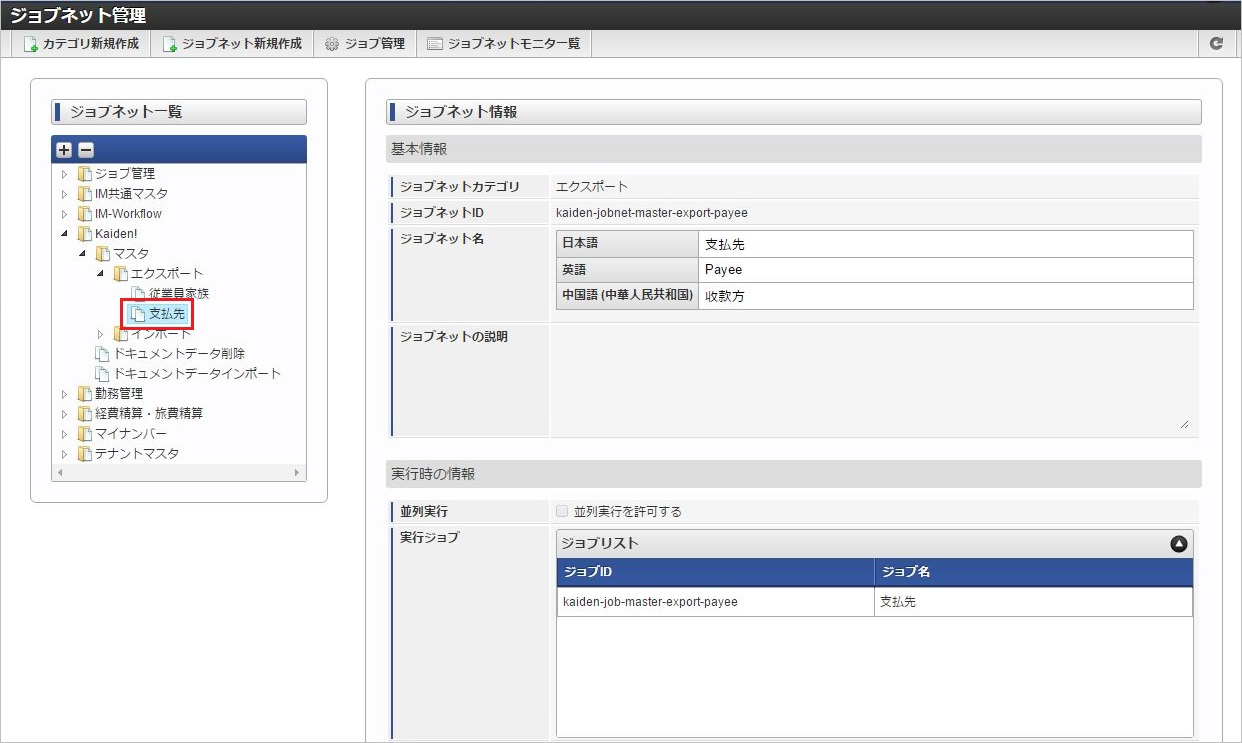This screenshot has width=1242, height=743.
Task: Click the collapse-all minus icon in tree
Action: [x=86, y=150]
